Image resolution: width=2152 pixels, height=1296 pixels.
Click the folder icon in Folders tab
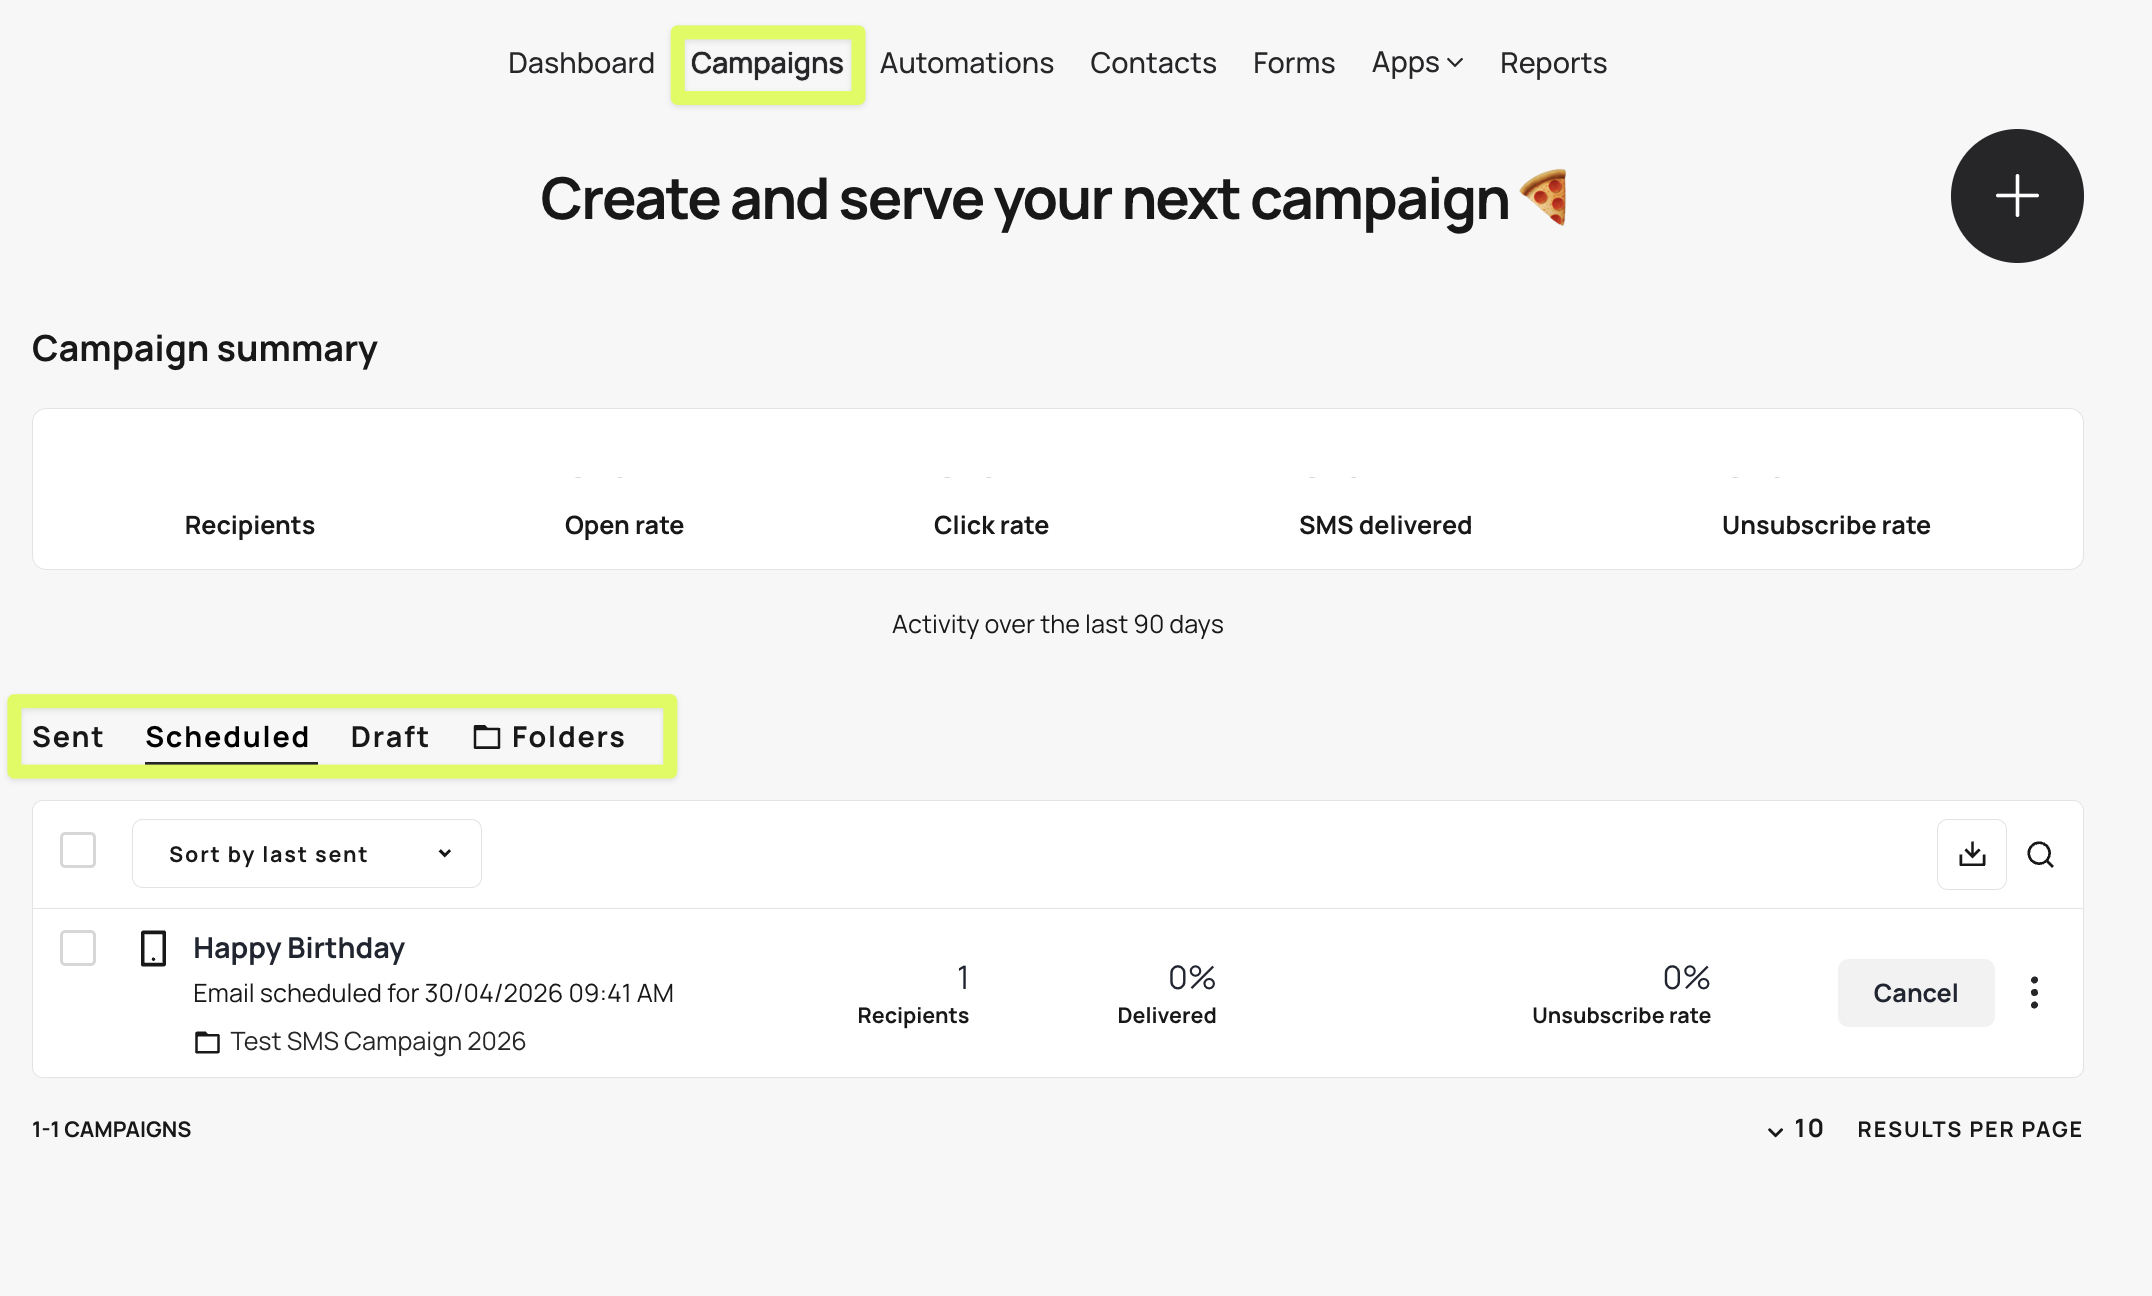tap(487, 737)
